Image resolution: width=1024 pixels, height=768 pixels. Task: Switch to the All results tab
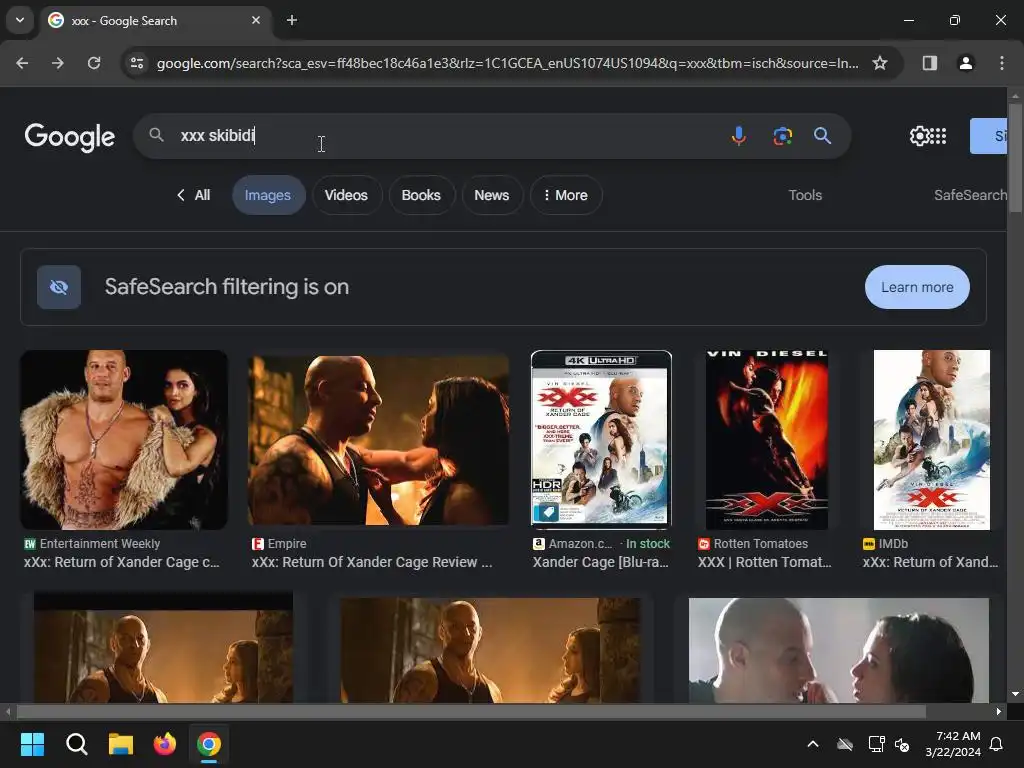coord(193,195)
